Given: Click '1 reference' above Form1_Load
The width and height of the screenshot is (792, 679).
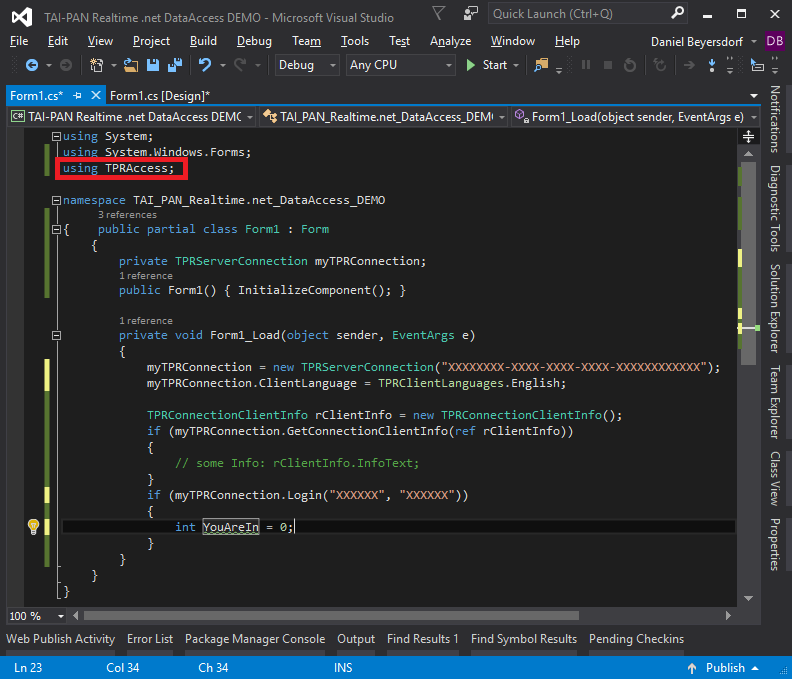Looking at the screenshot, I should tap(145, 321).
